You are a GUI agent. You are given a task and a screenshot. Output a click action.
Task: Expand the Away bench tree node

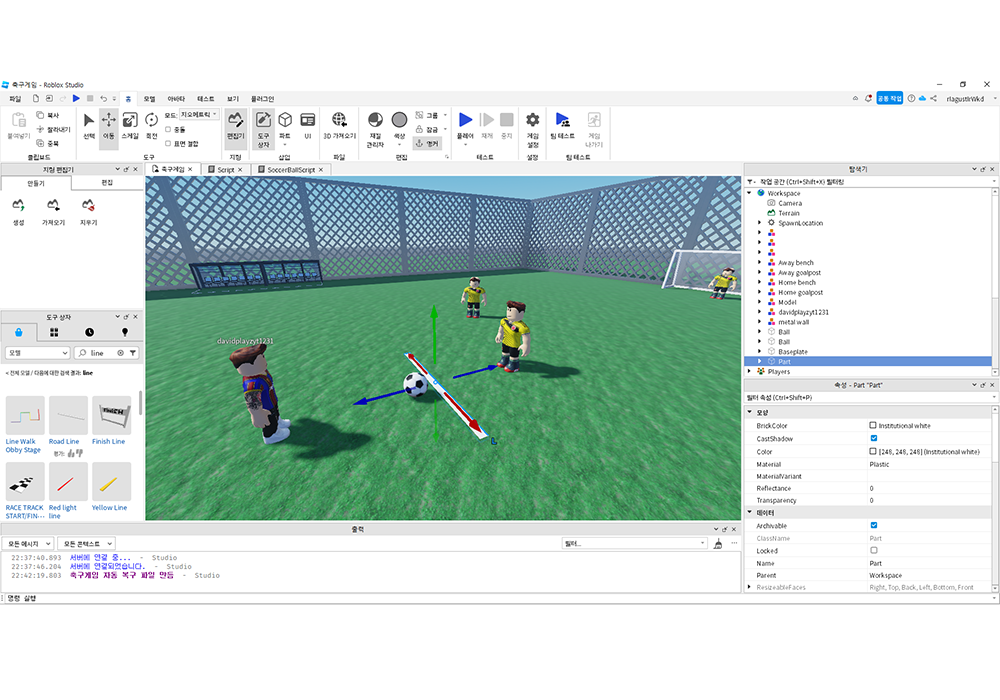(760, 263)
